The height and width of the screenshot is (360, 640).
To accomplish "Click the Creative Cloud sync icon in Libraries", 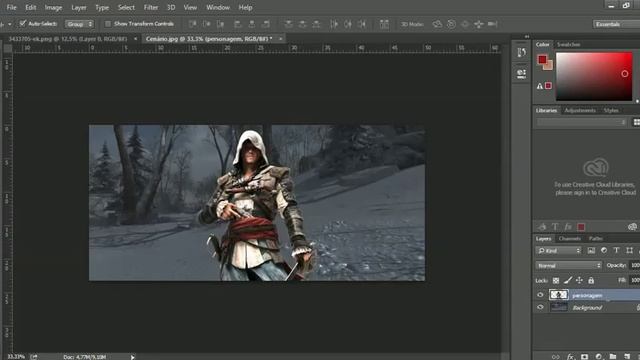I will click(632, 227).
